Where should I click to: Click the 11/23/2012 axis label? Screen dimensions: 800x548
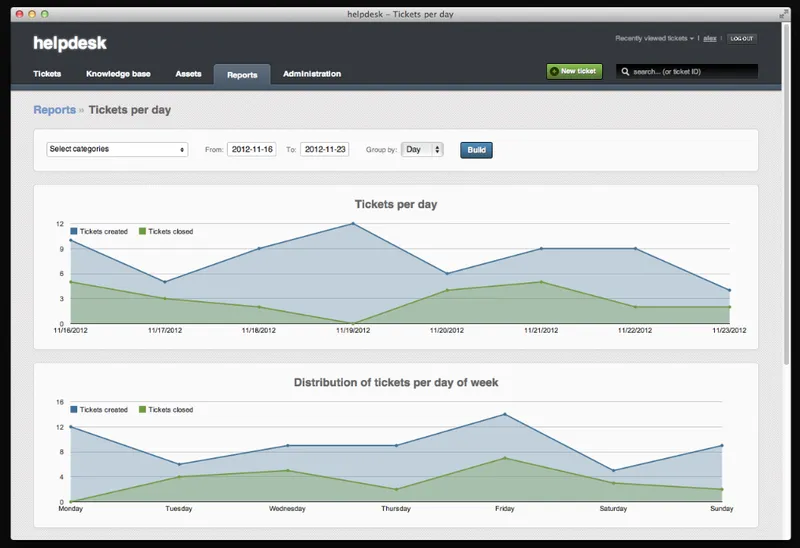click(729, 331)
